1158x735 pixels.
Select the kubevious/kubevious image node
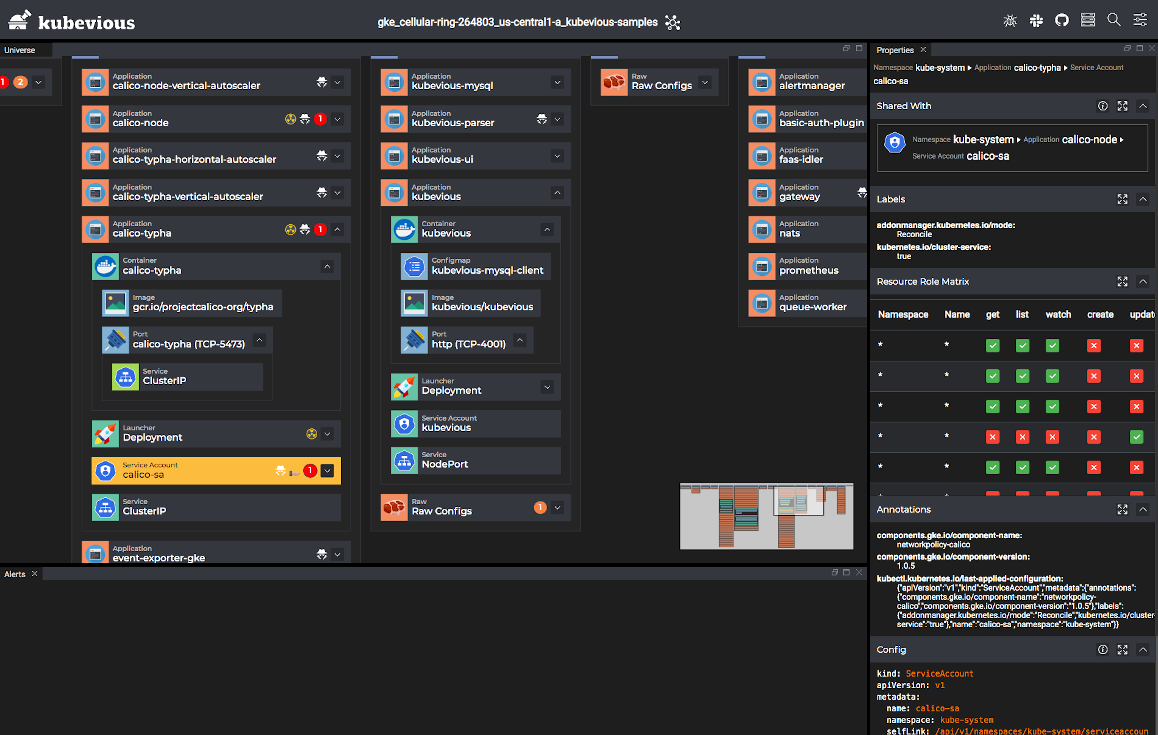point(470,303)
